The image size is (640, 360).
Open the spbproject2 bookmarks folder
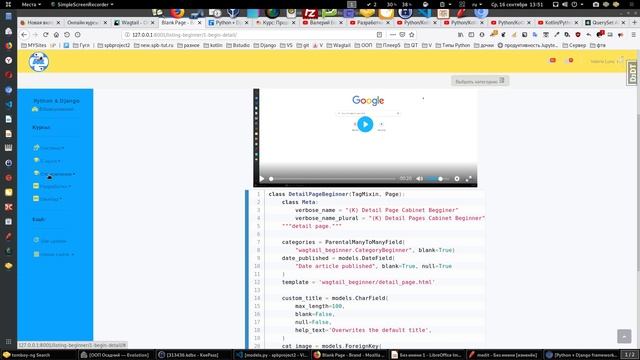click(114, 45)
